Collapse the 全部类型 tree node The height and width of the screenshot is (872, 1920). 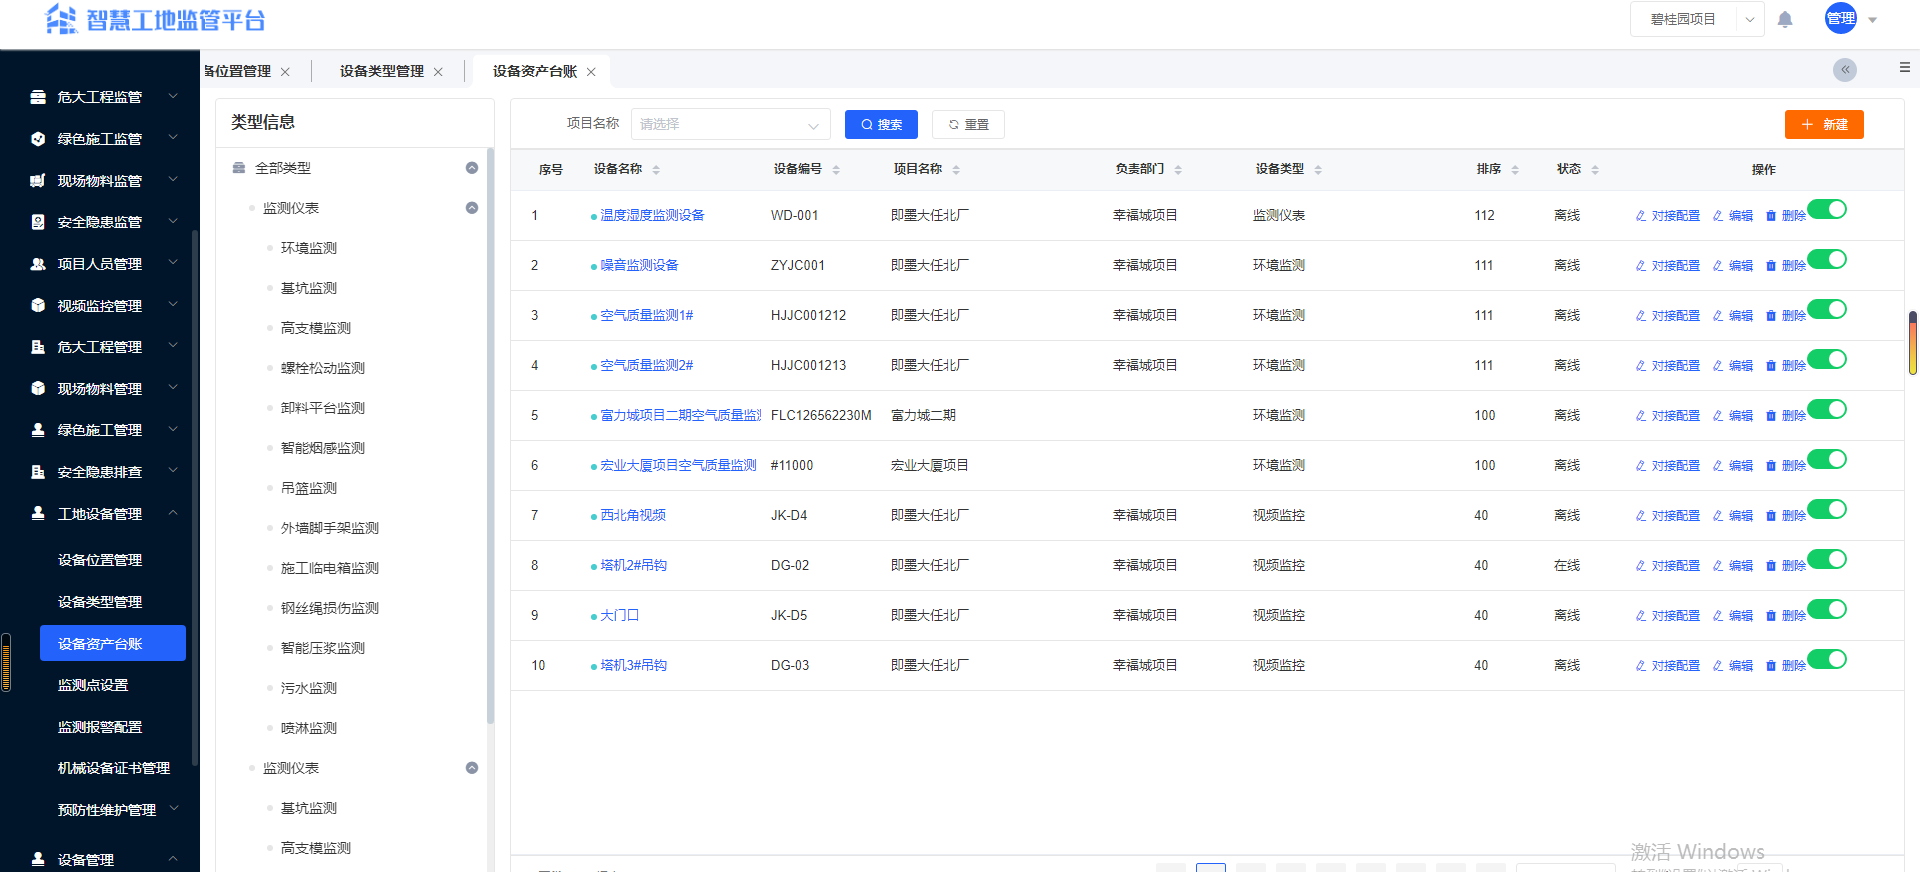coord(472,168)
